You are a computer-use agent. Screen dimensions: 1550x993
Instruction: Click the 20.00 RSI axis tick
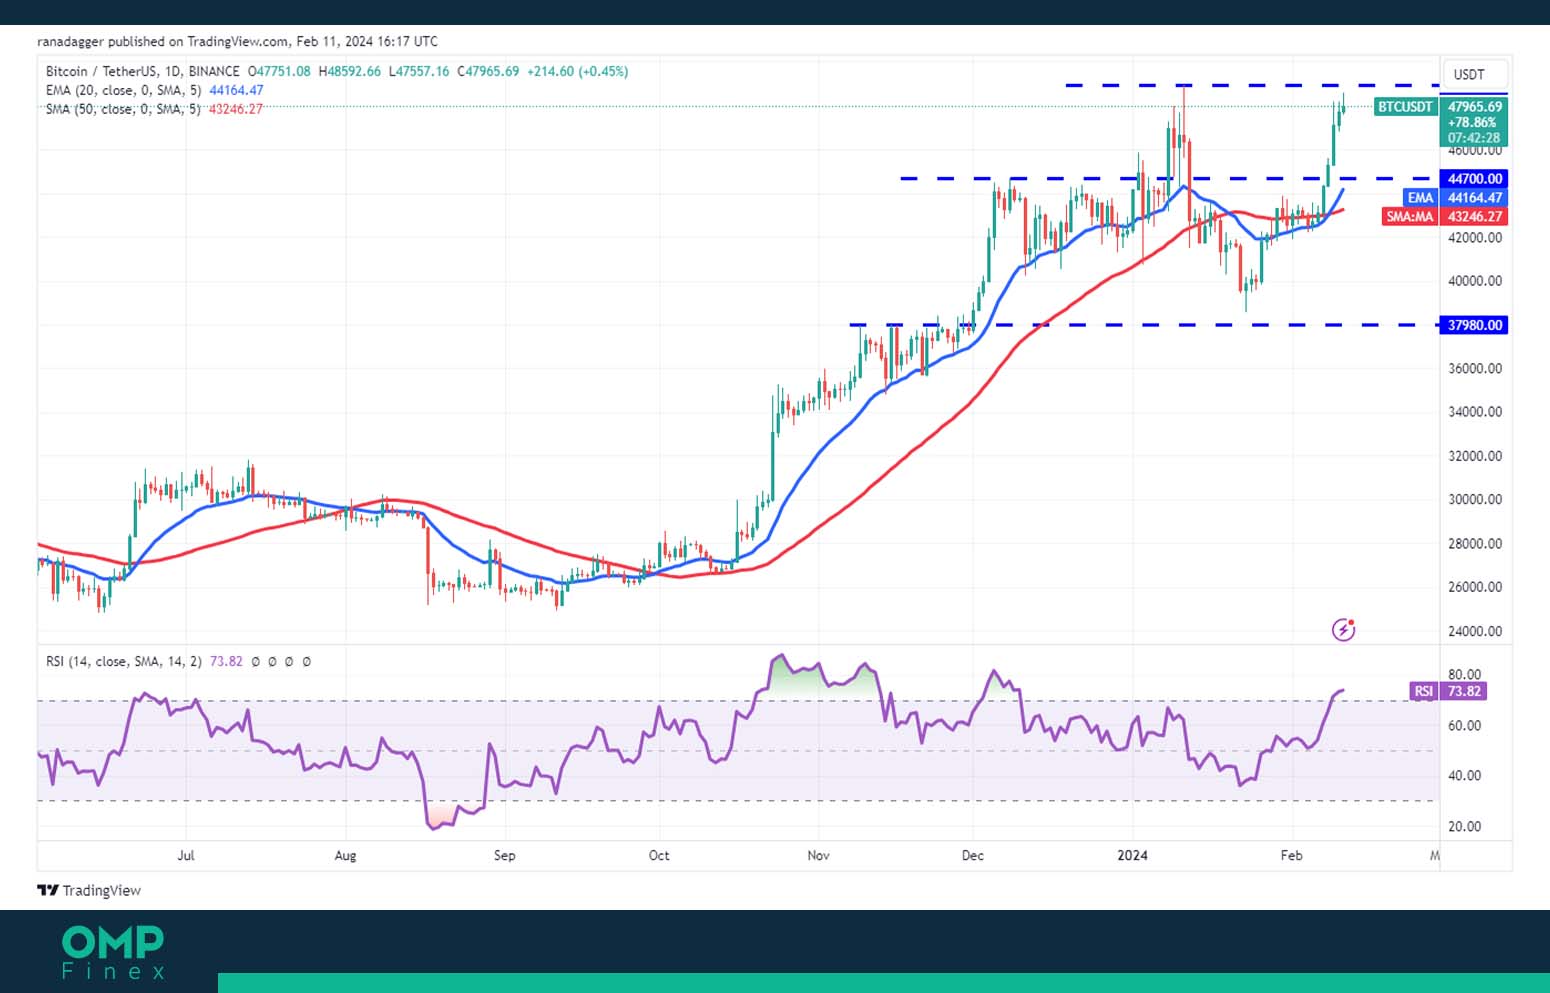(1464, 826)
